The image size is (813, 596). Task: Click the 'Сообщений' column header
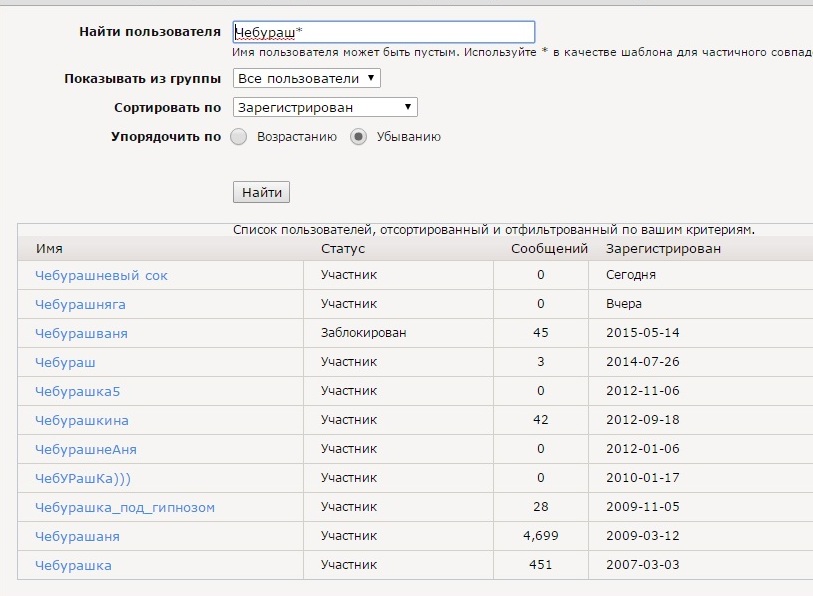549,248
